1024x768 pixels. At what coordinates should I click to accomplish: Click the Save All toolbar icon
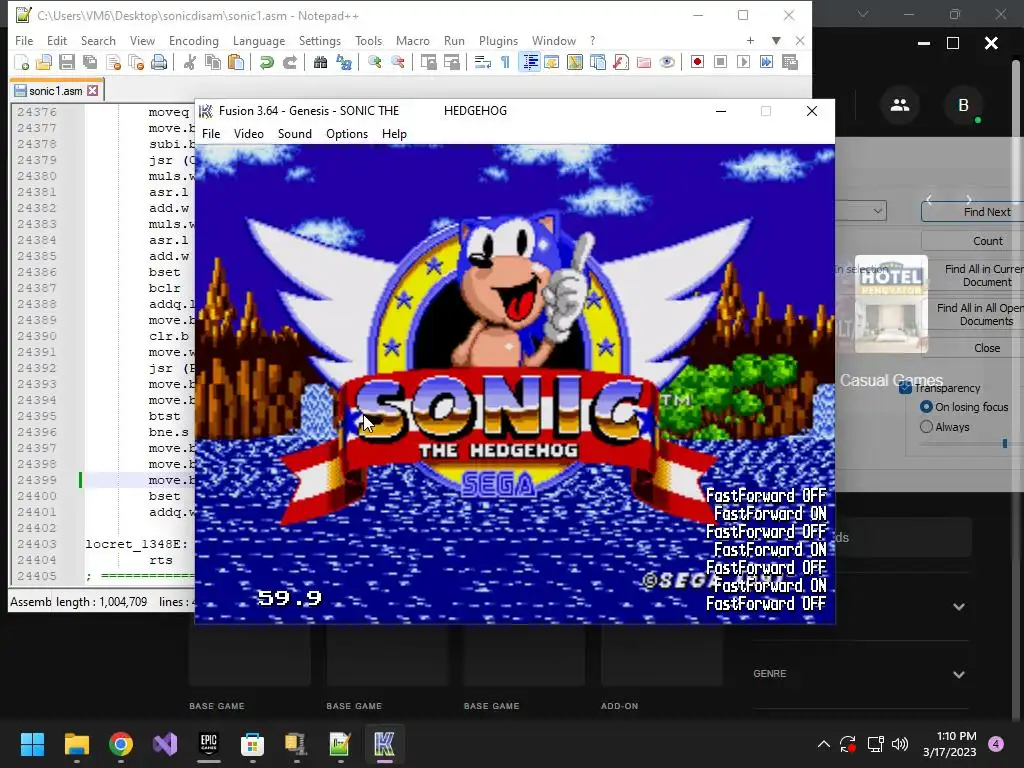89,62
